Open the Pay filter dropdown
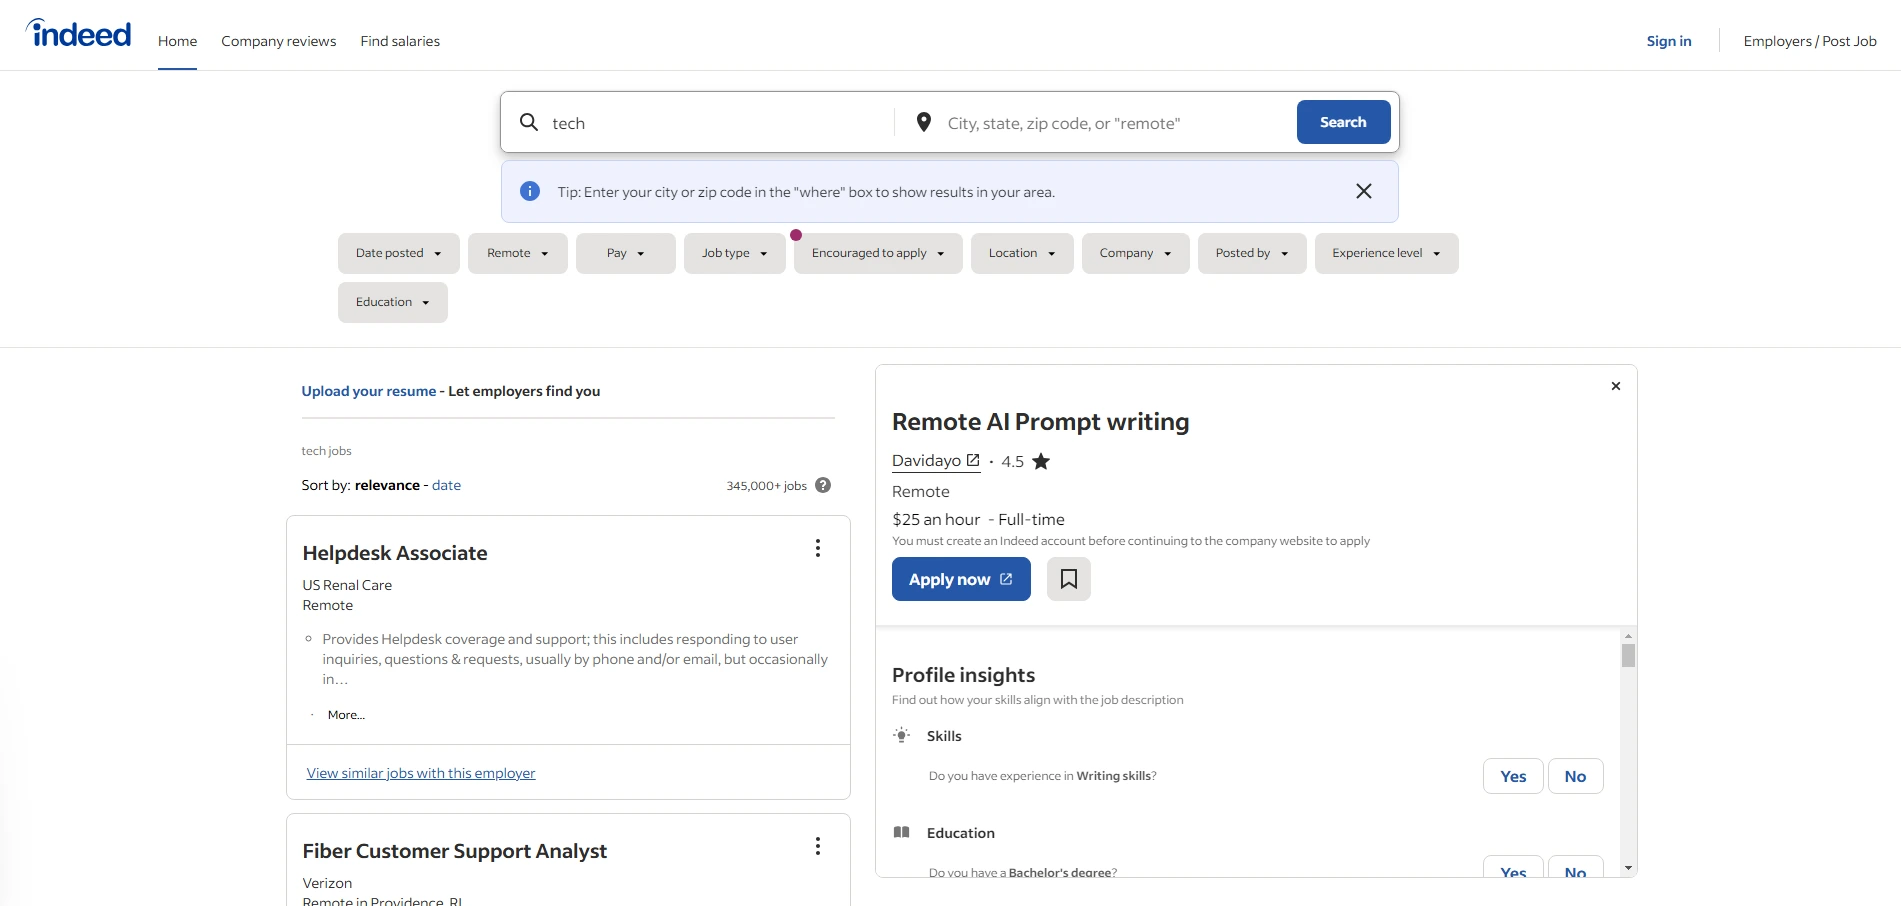Screen dimensions: 1901x906 [626, 253]
